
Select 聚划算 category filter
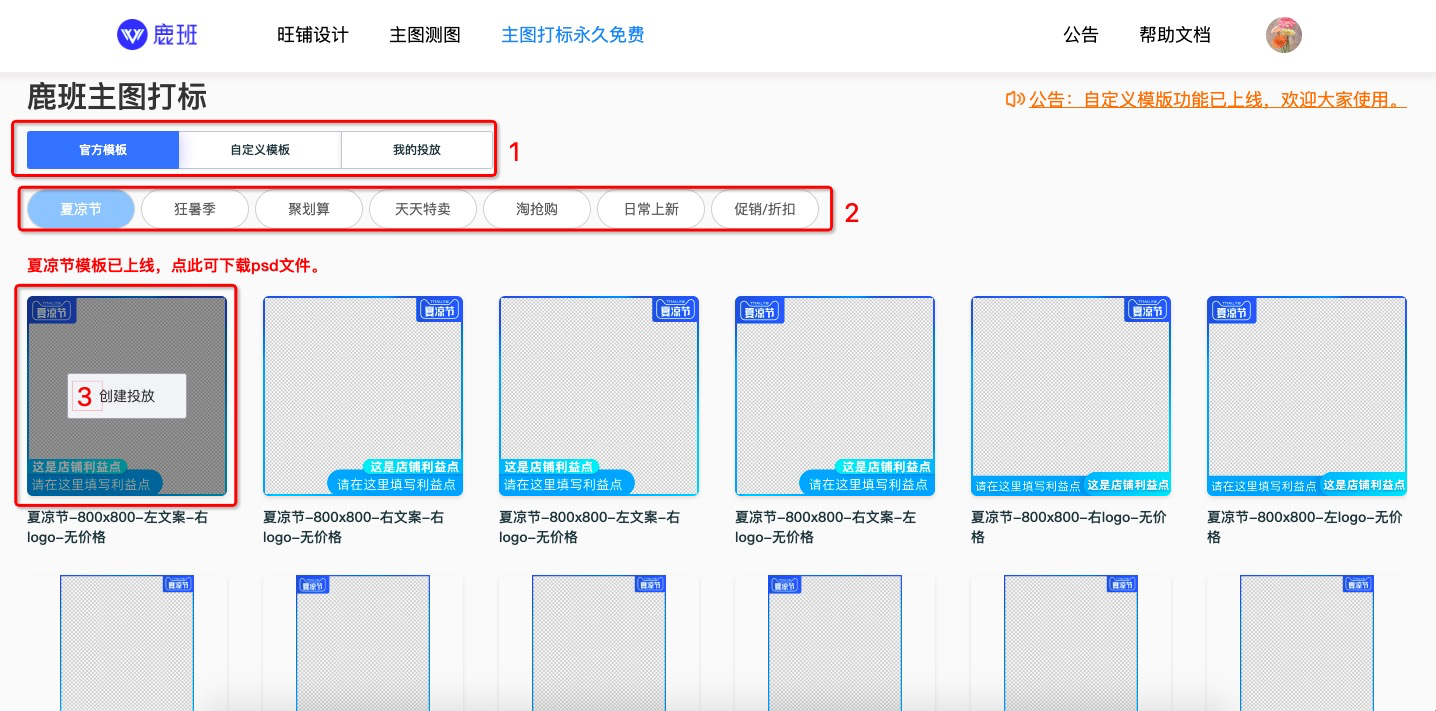pyautogui.click(x=309, y=210)
